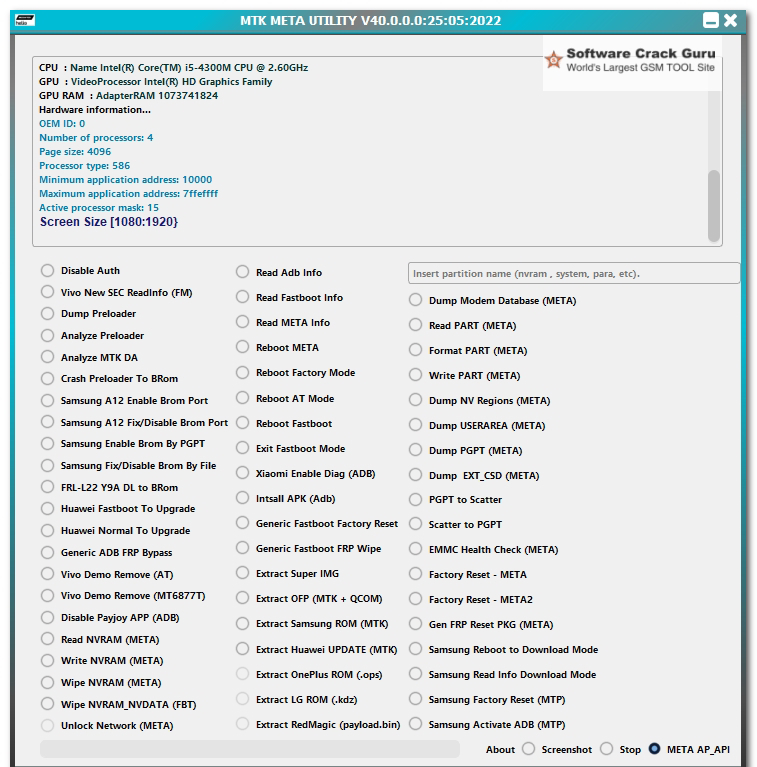Select Scatter to PGPT option
Screen dimensions: 757x767
pyautogui.click(x=416, y=524)
